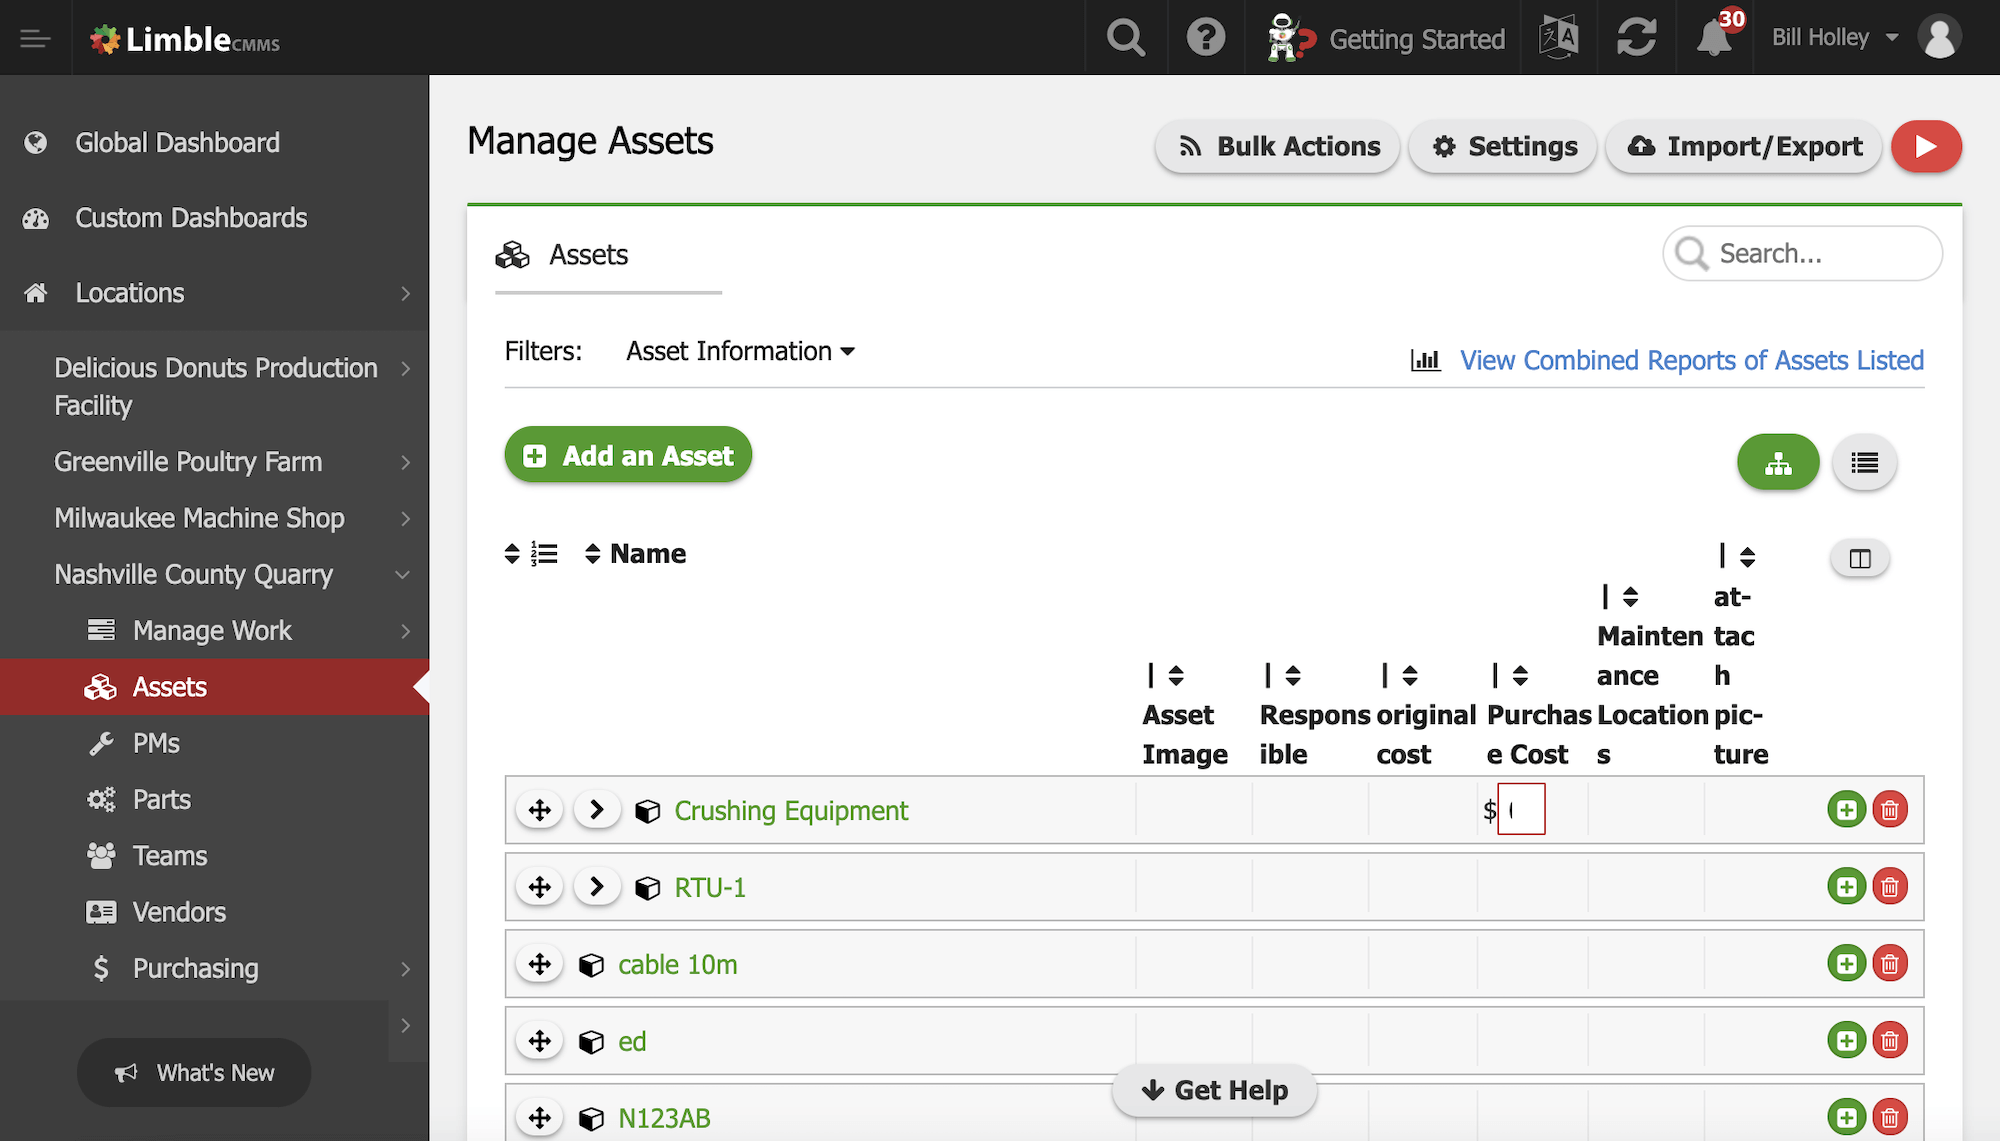This screenshot has height=1141, width=2000.
Task: Open the language translation icon
Action: pos(1557,37)
